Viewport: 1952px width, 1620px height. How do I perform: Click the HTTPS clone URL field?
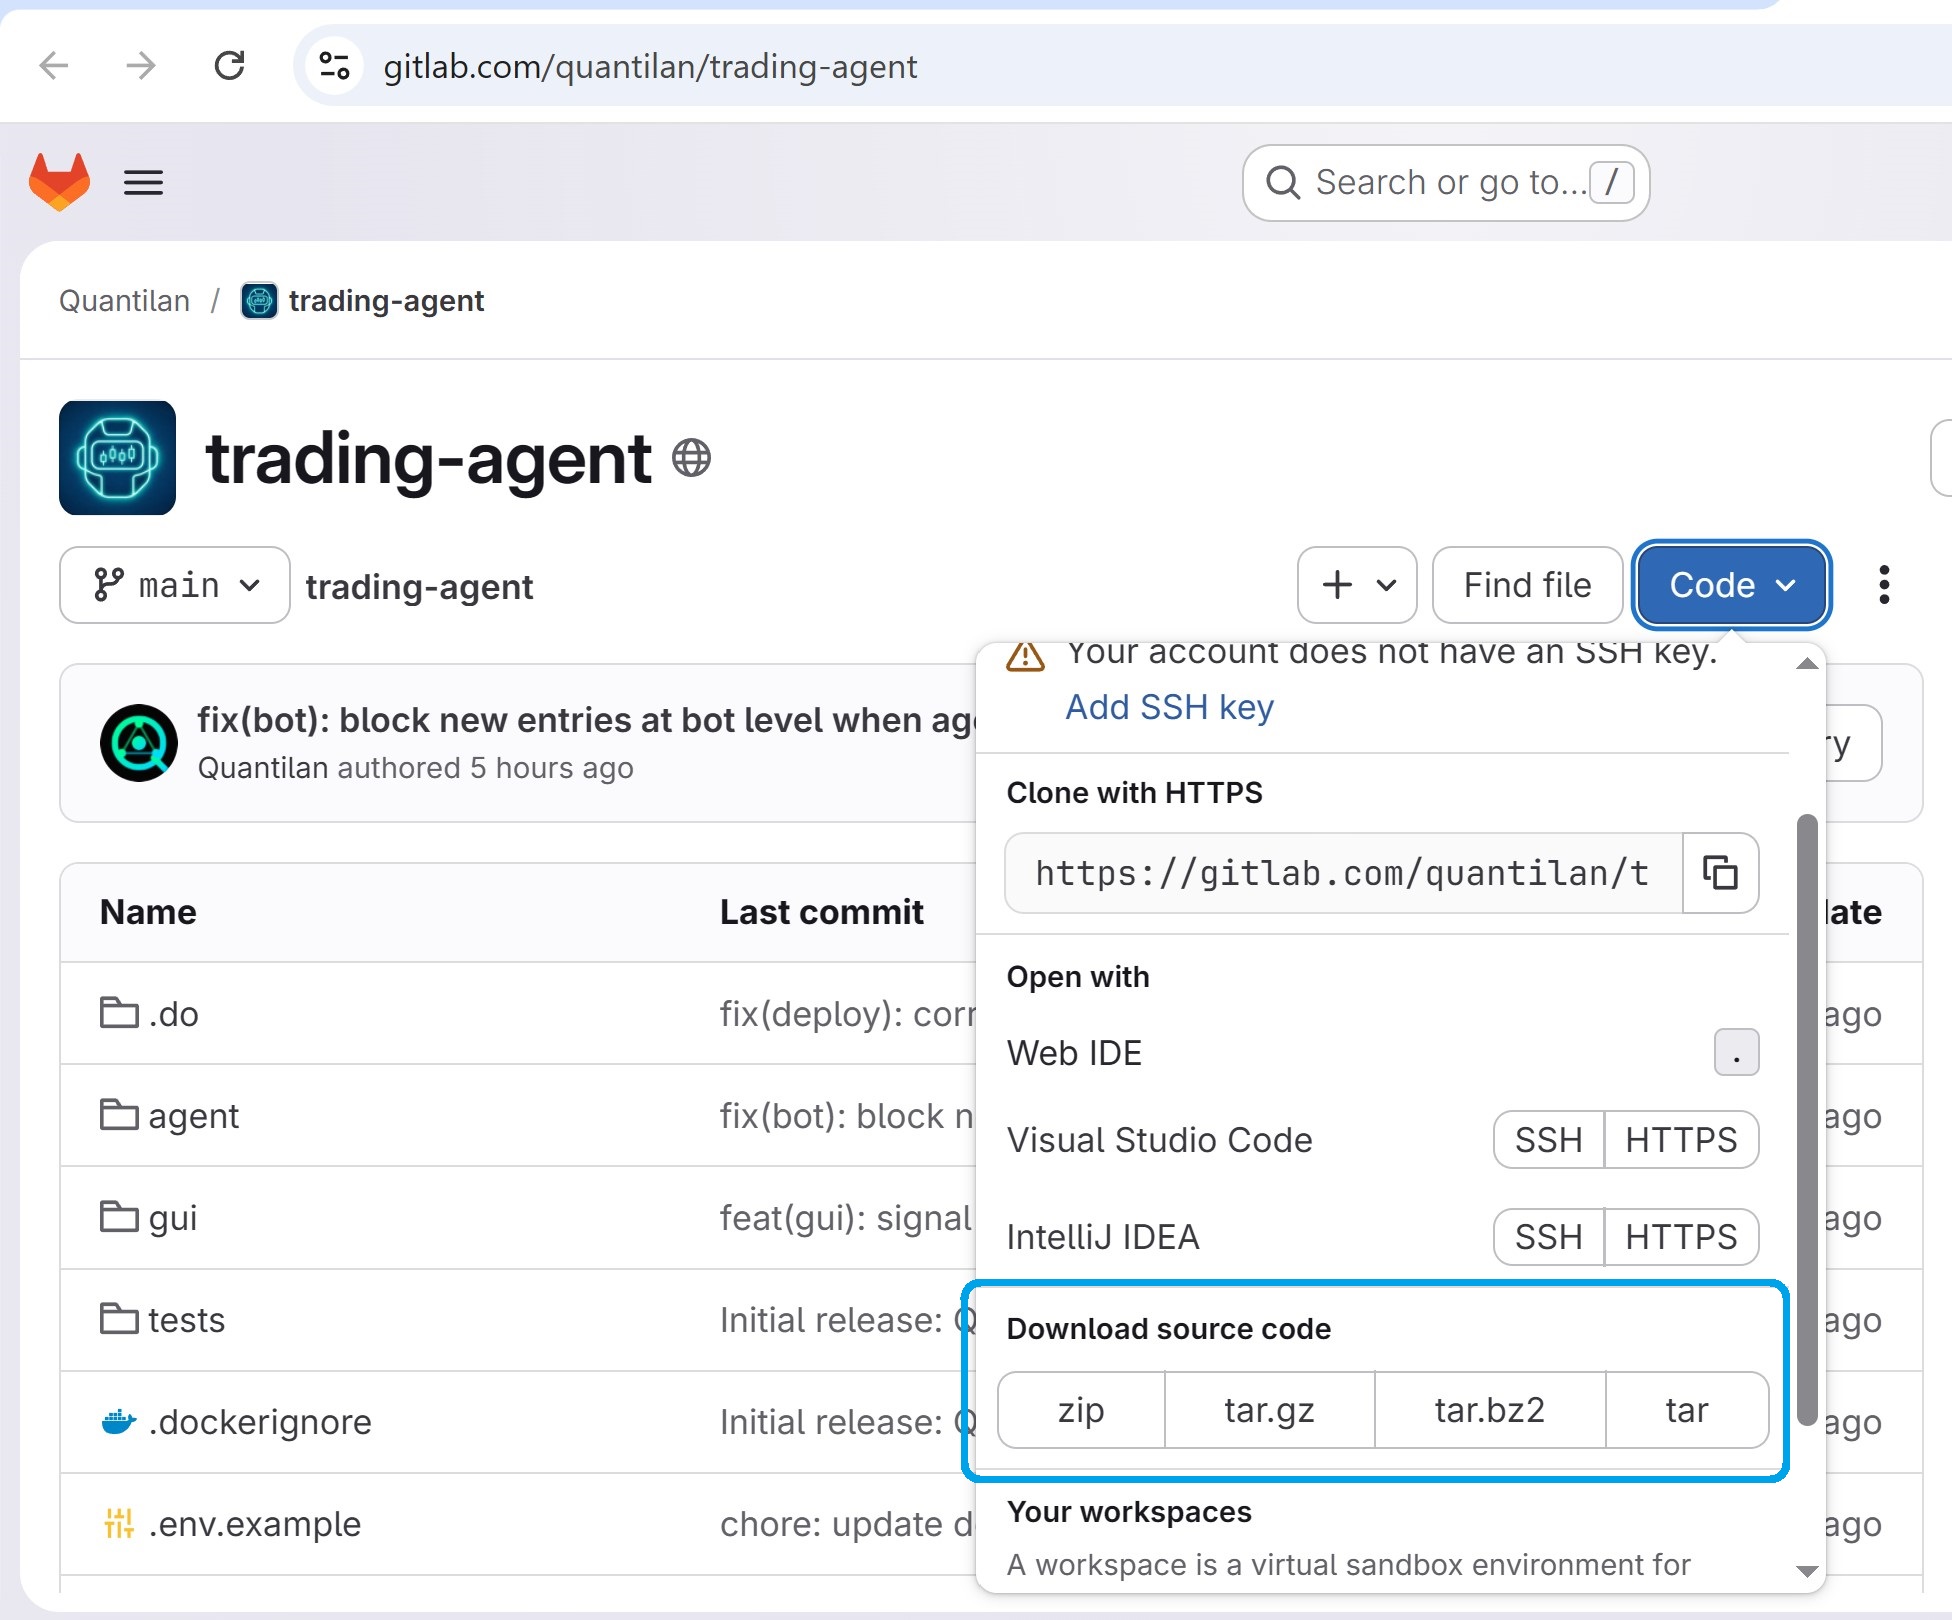tap(1344, 873)
